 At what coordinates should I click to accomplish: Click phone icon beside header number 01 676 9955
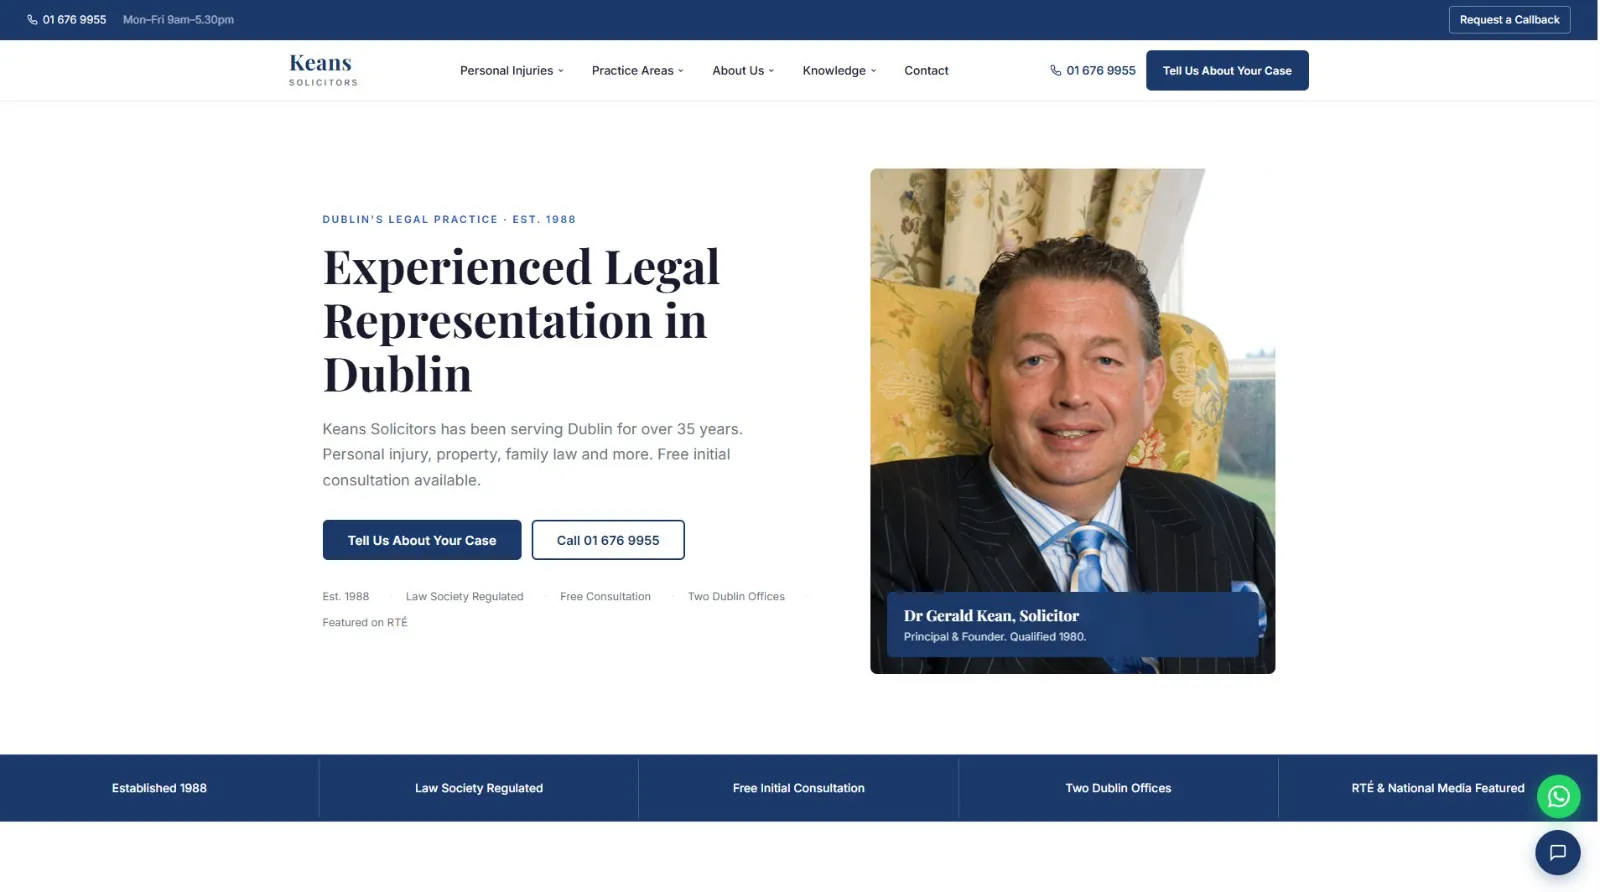(x=1055, y=71)
